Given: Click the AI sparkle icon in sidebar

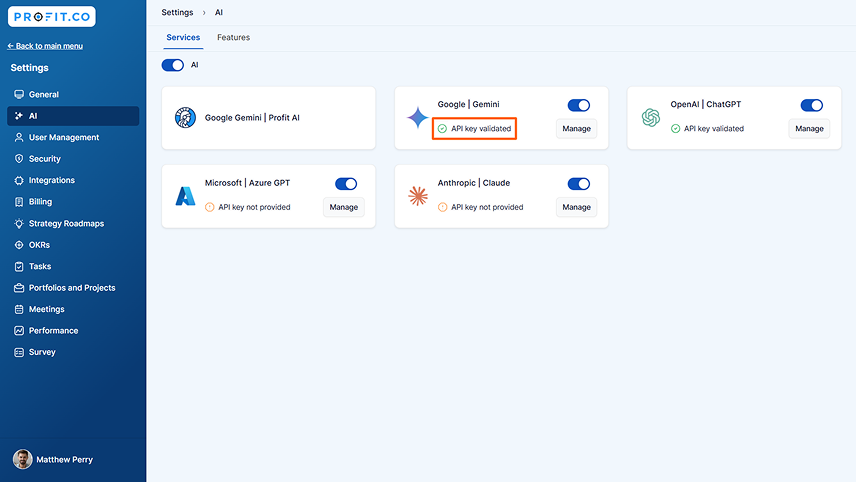Looking at the screenshot, I should tap(19, 116).
